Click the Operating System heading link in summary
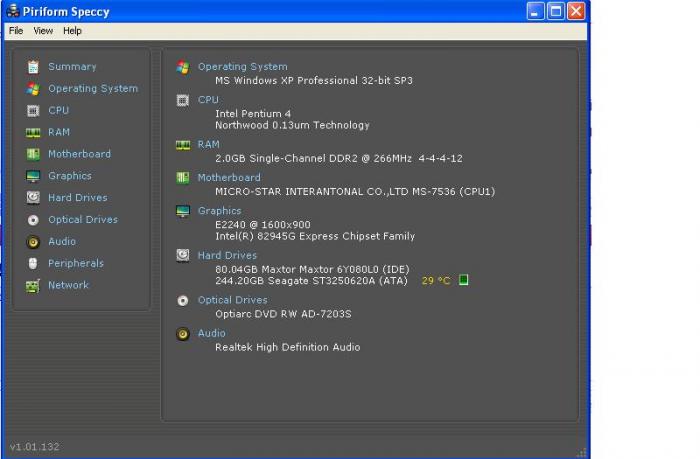The height and width of the screenshot is (459, 700). pos(242,67)
